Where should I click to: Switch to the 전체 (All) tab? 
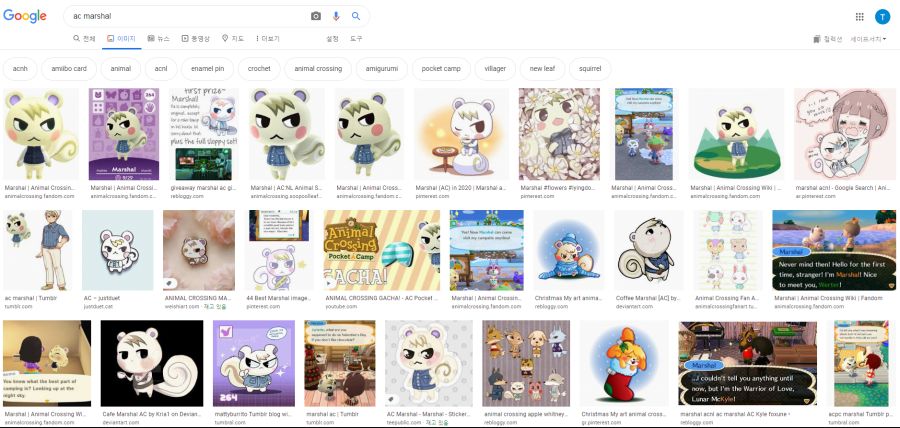84,38
